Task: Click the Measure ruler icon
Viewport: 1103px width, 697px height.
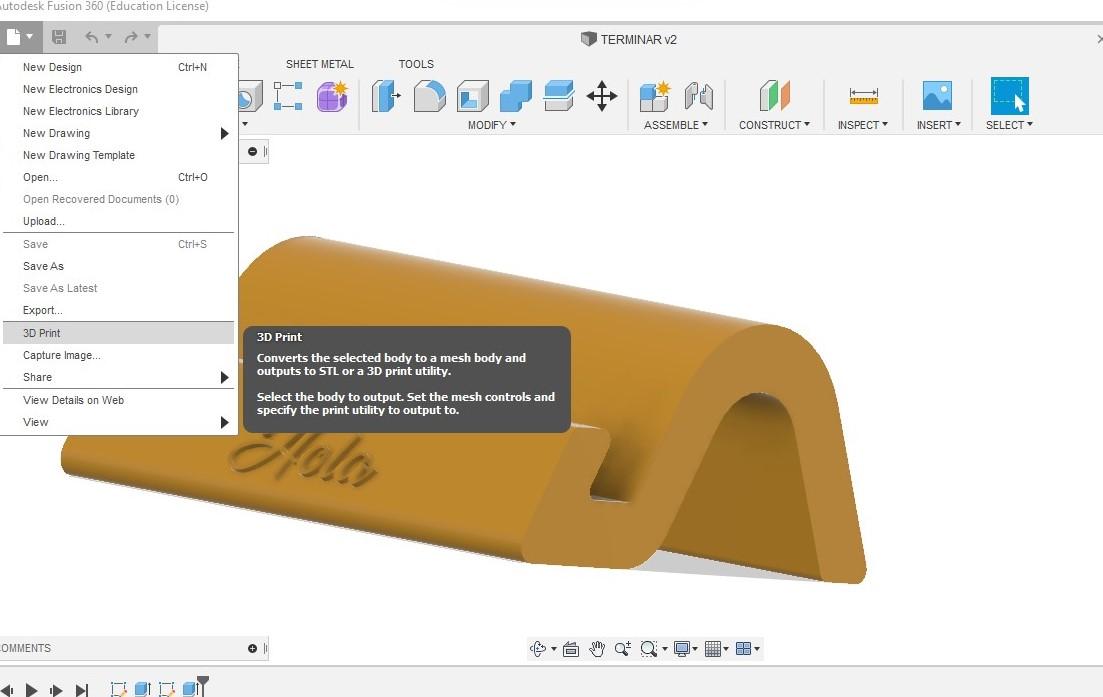Action: pyautogui.click(x=863, y=96)
